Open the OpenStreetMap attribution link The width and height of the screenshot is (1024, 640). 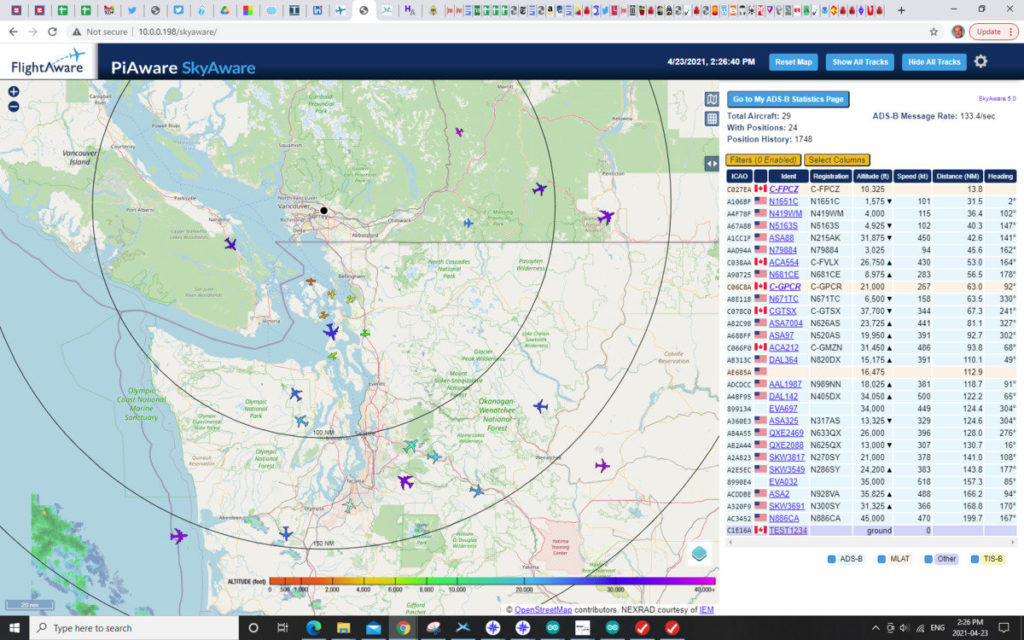click(x=543, y=610)
